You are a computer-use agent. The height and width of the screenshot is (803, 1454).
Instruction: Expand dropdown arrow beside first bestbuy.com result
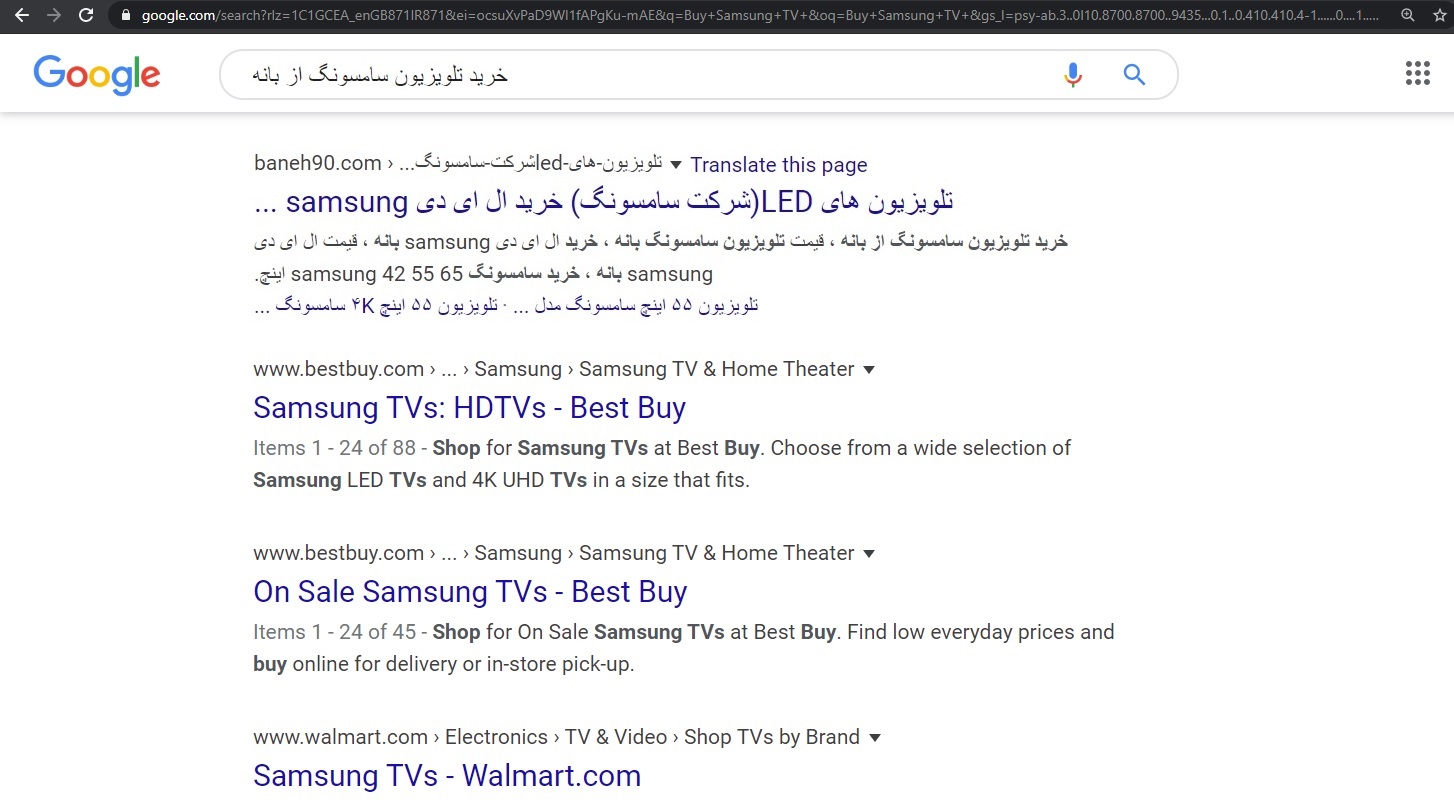tap(869, 370)
